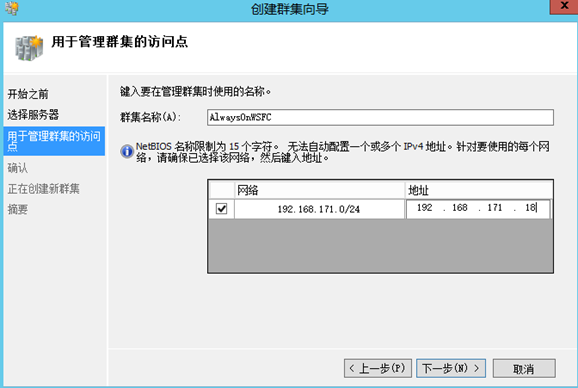The image size is (578, 388).
Task: Select the 摘要 step
Action: tap(18, 209)
